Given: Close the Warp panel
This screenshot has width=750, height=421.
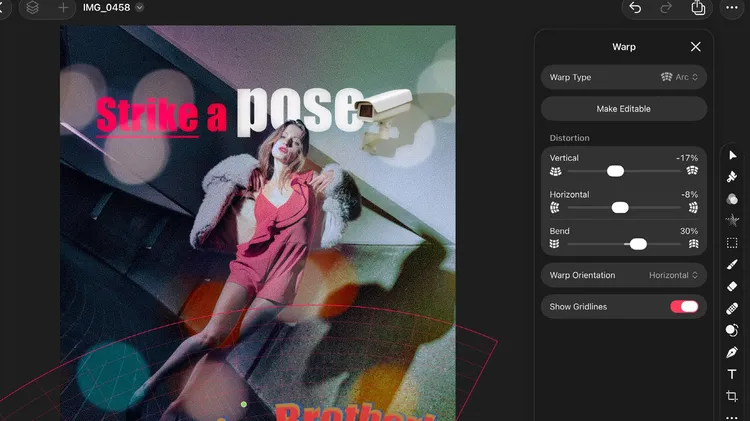Looking at the screenshot, I should (x=696, y=47).
